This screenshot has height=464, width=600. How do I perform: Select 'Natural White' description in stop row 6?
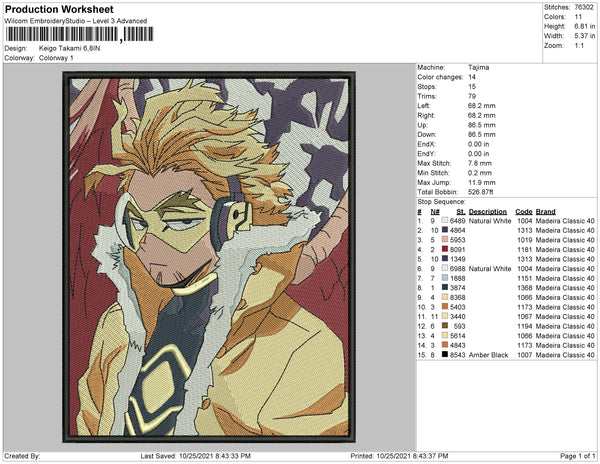point(490,269)
